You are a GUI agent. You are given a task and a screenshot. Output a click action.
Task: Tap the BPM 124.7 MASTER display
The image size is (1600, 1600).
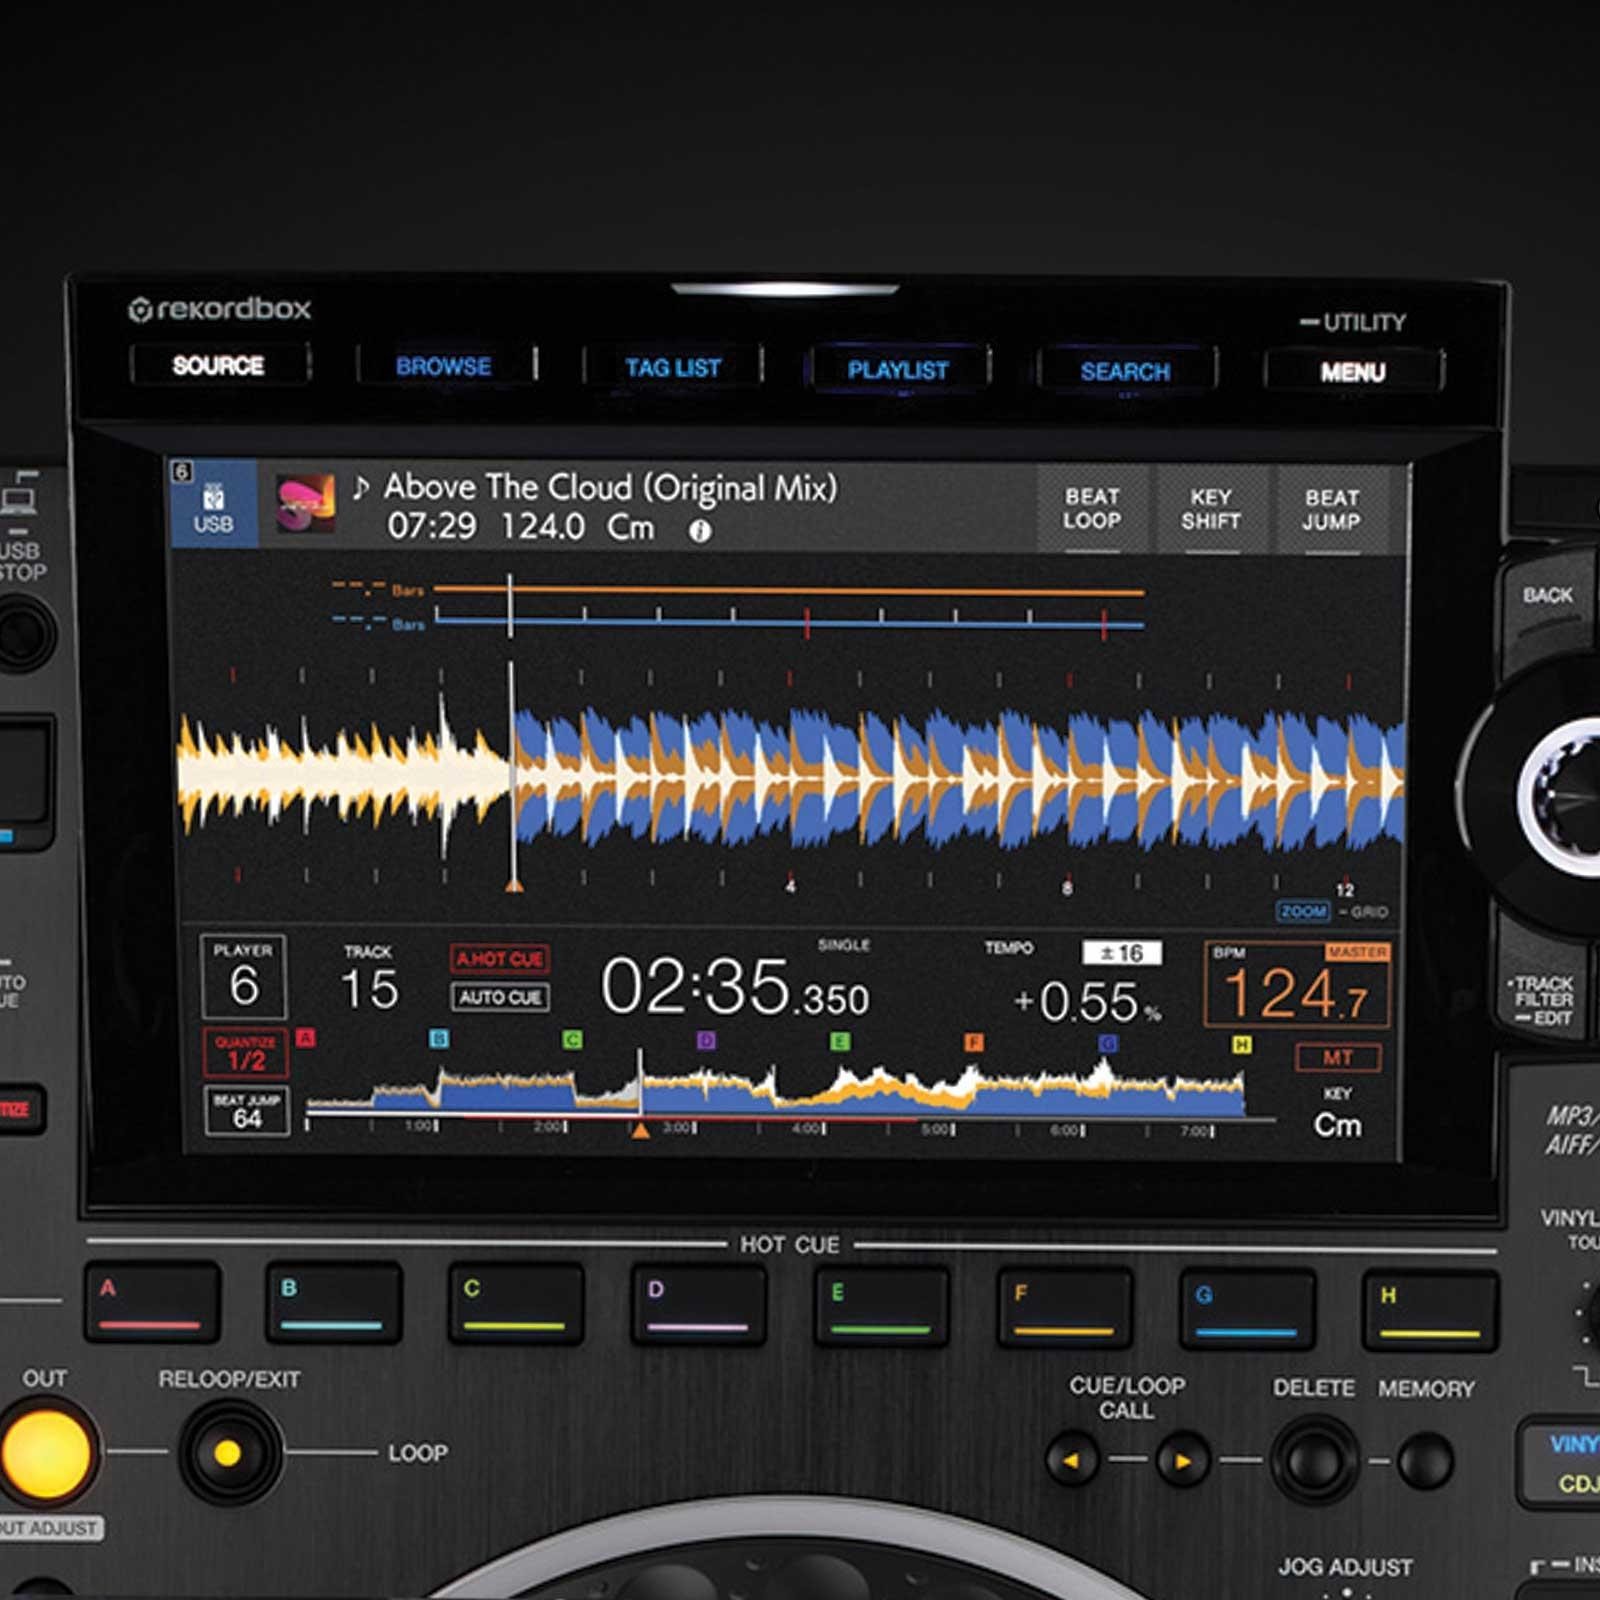pos(1297,985)
